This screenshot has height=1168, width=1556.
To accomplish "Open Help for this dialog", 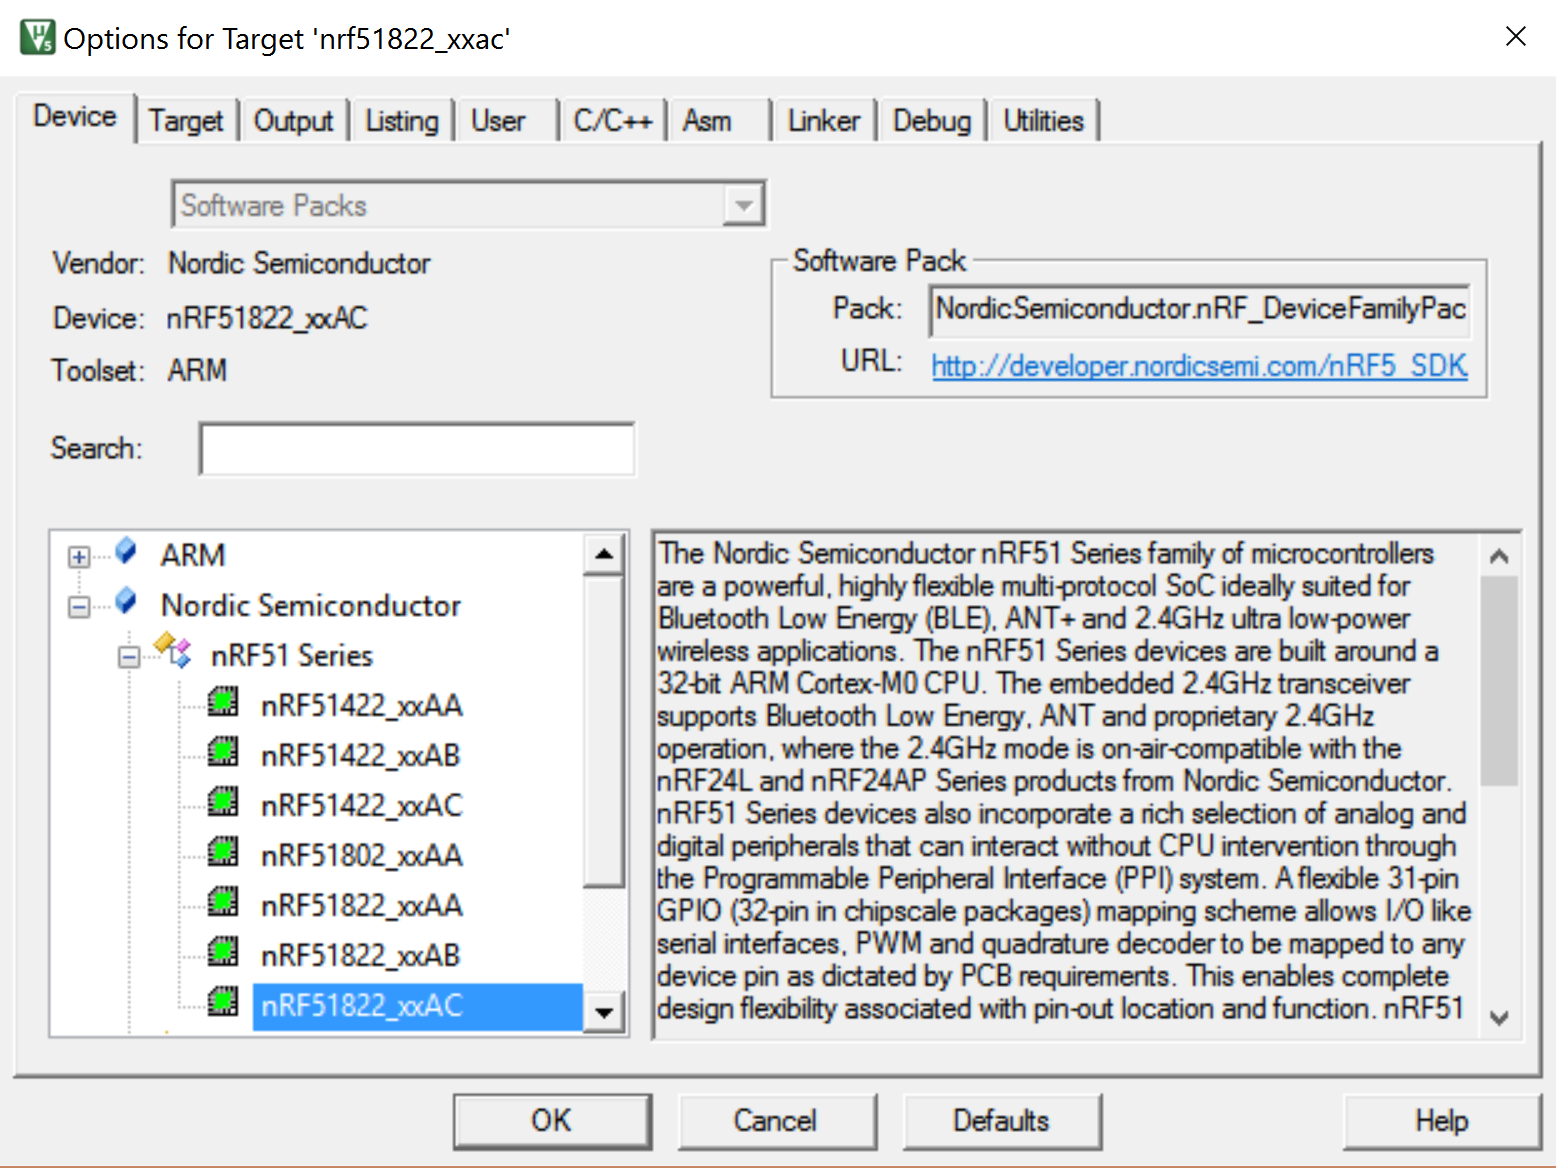I will point(1442,1121).
